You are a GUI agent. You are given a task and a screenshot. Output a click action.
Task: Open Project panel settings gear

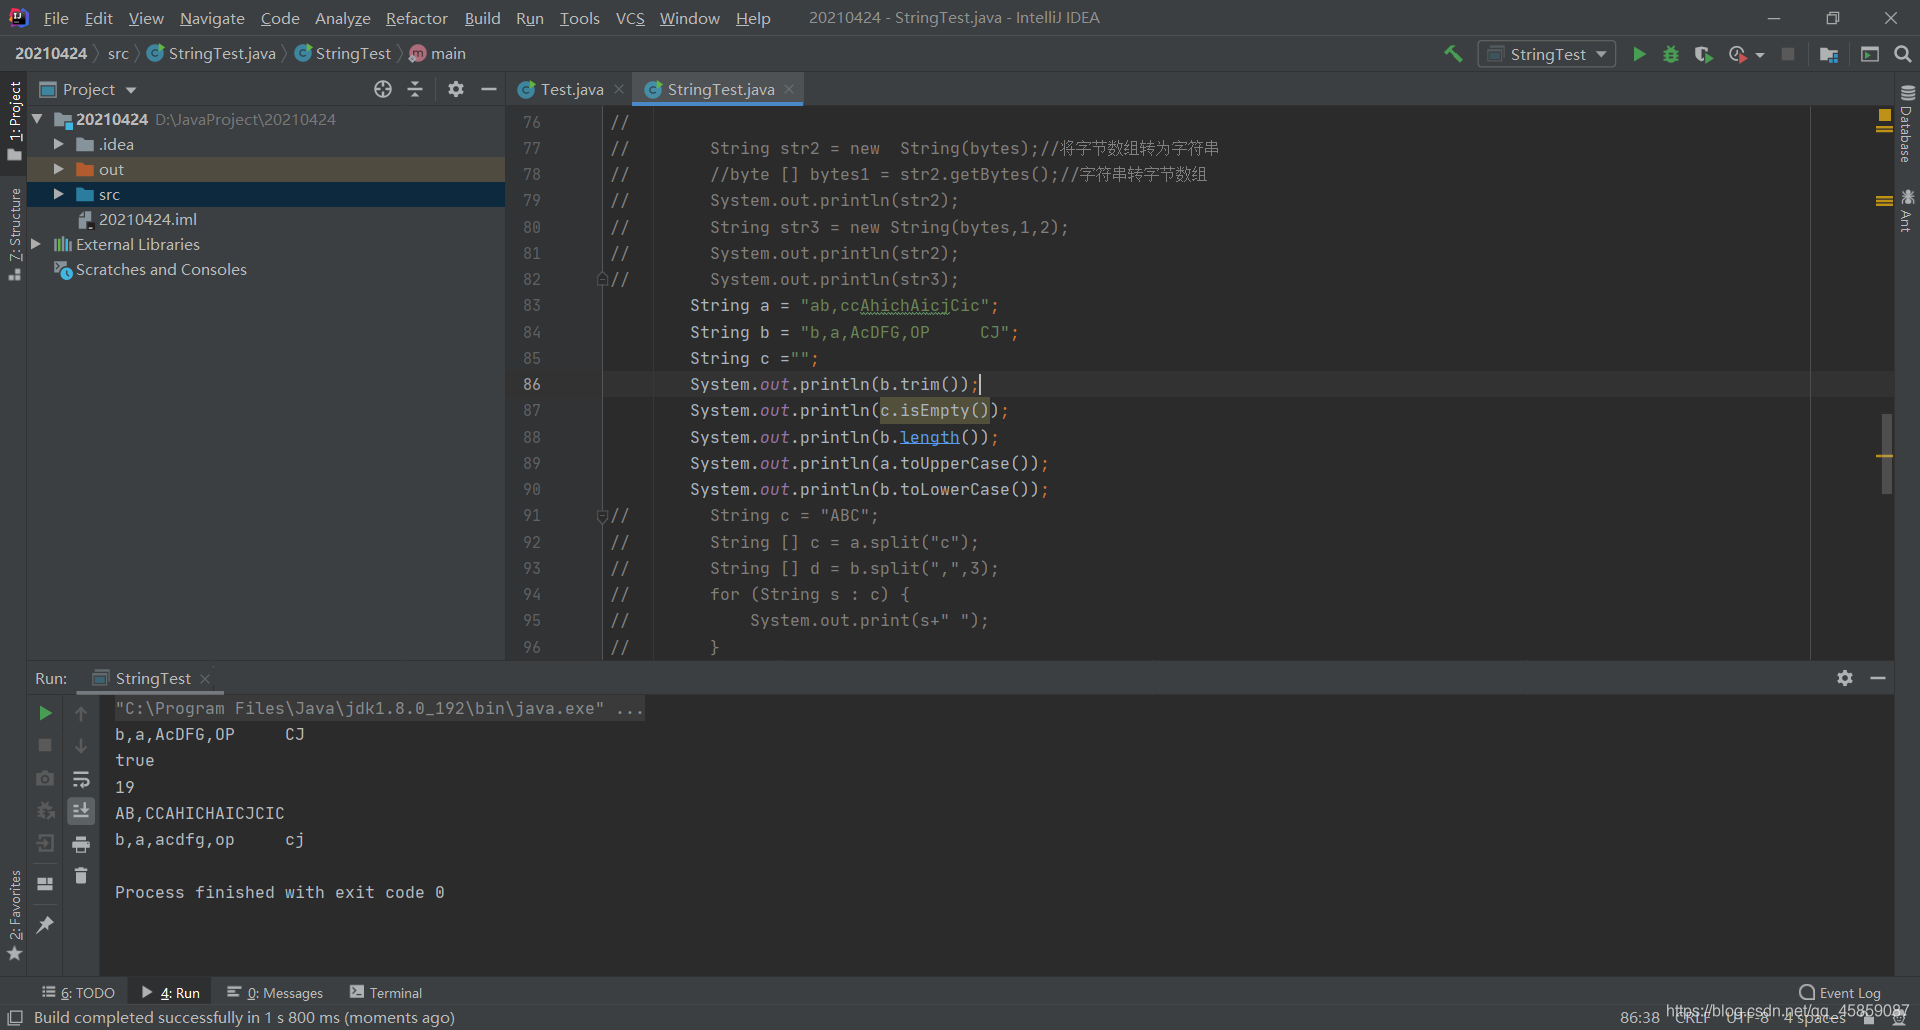pyautogui.click(x=456, y=89)
